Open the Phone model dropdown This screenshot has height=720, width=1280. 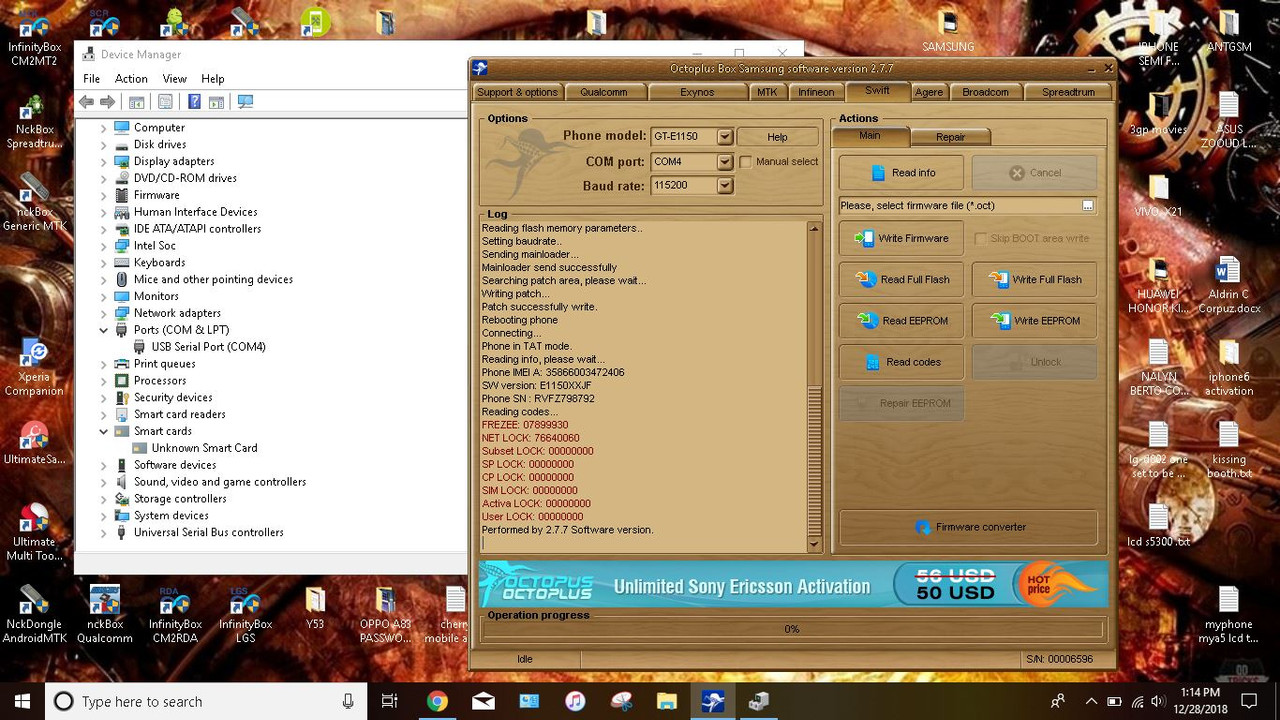(725, 137)
